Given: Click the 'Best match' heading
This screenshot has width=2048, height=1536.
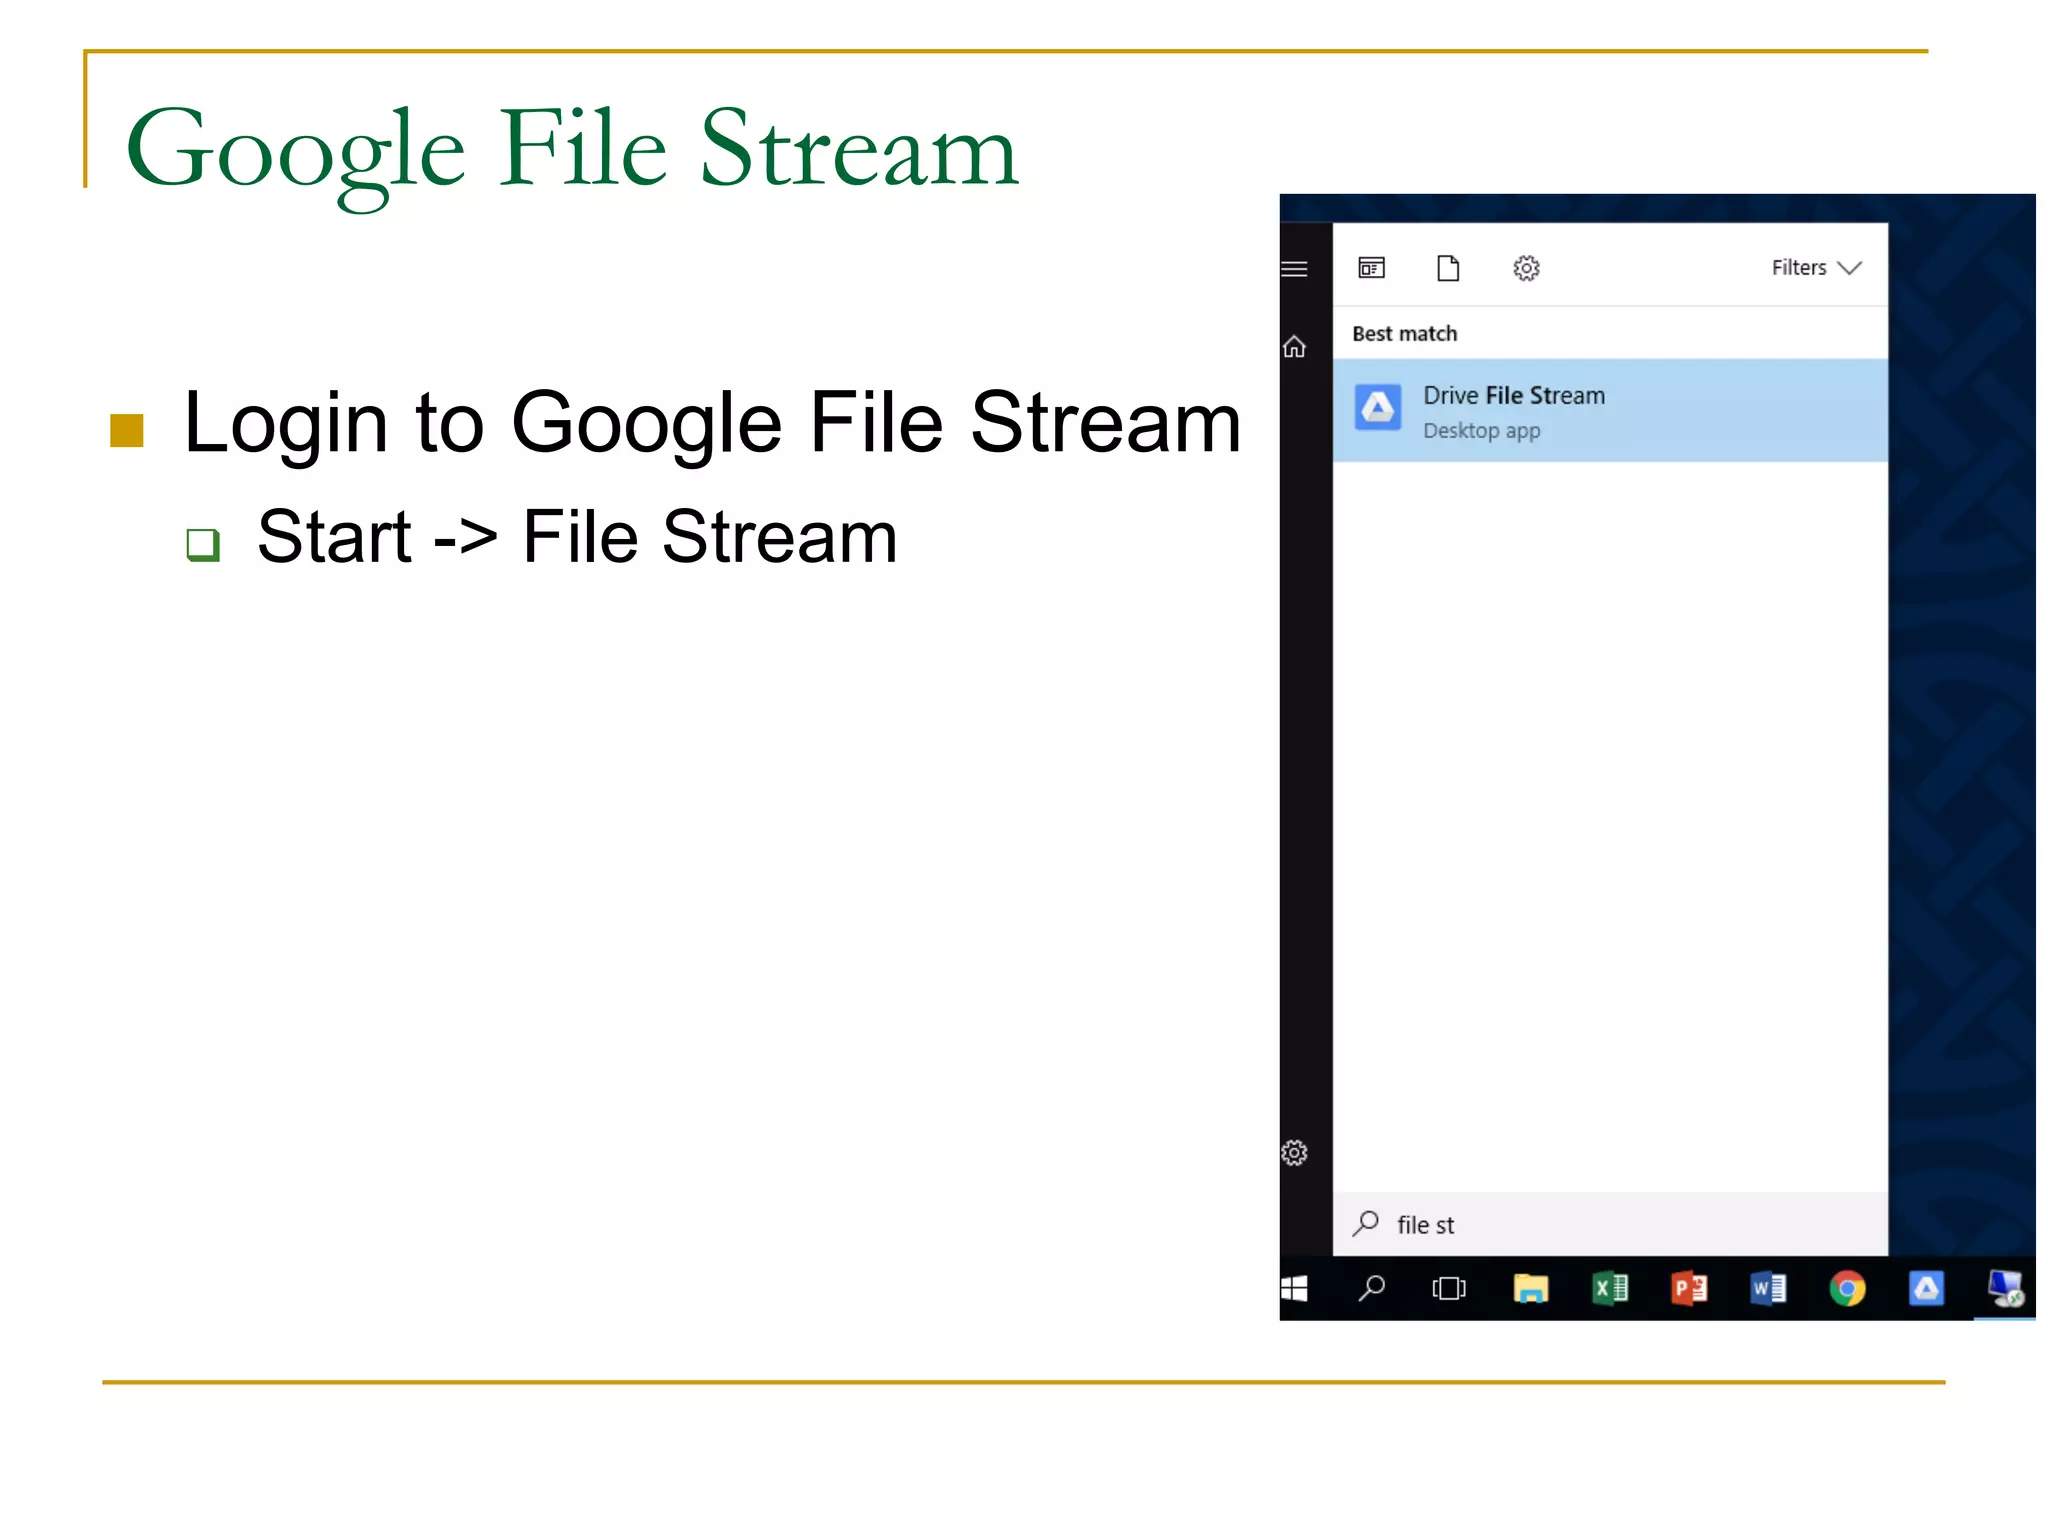Looking at the screenshot, I should coord(1405,334).
